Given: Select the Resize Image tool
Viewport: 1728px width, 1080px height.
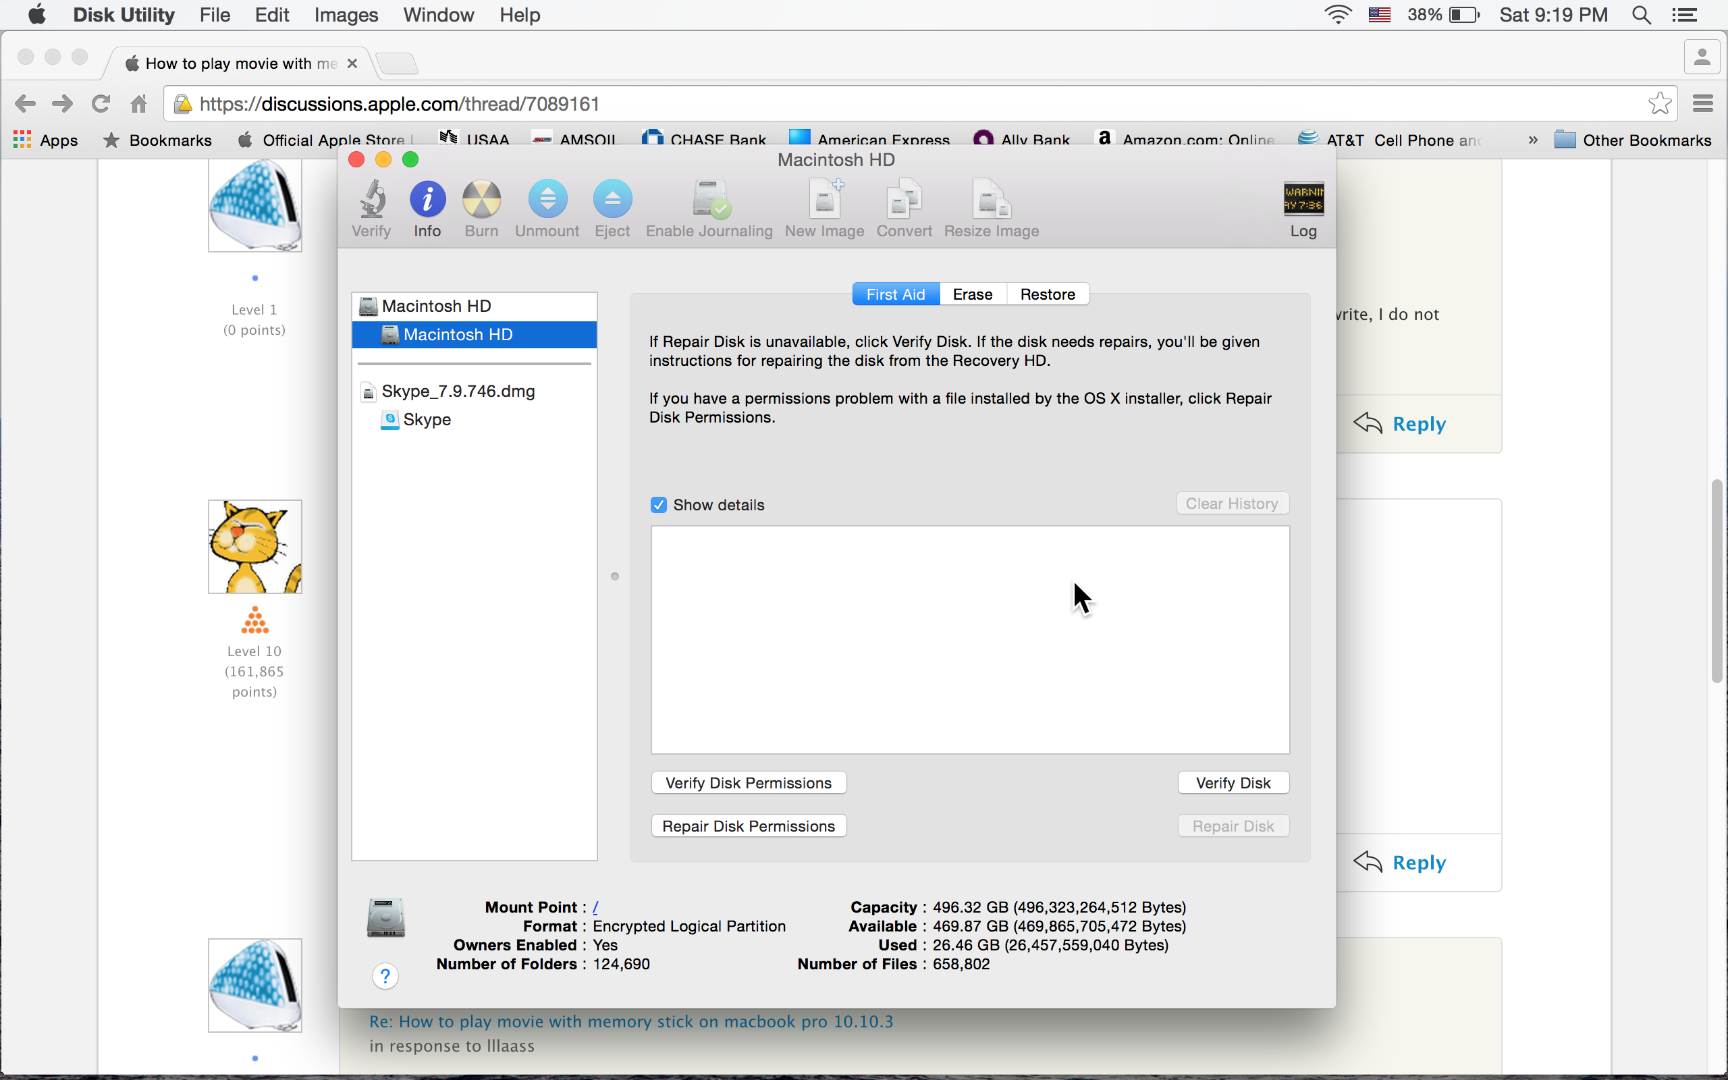Looking at the screenshot, I should (x=991, y=205).
